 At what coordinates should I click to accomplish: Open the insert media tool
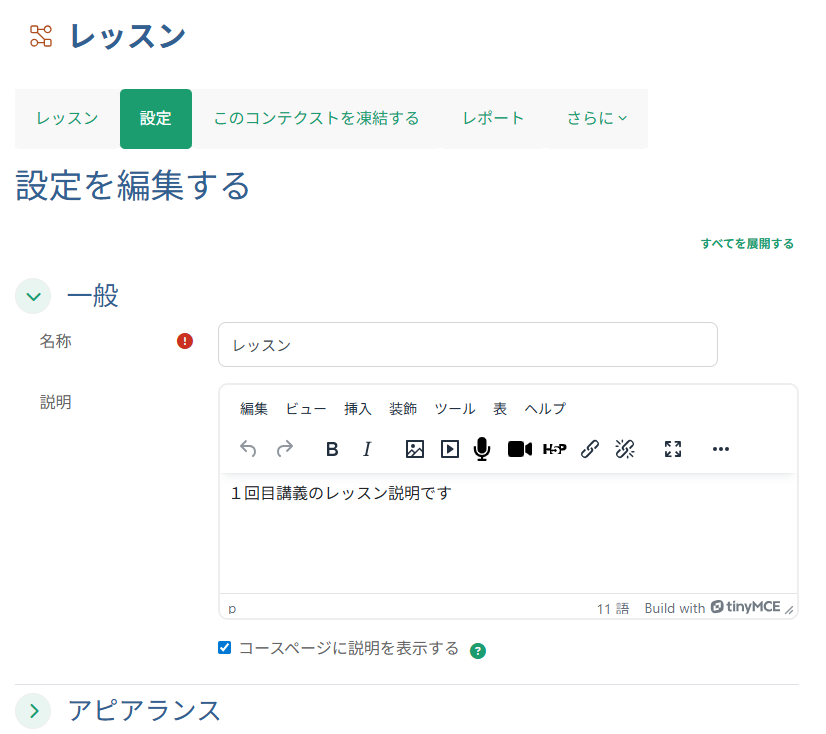pyautogui.click(x=448, y=449)
